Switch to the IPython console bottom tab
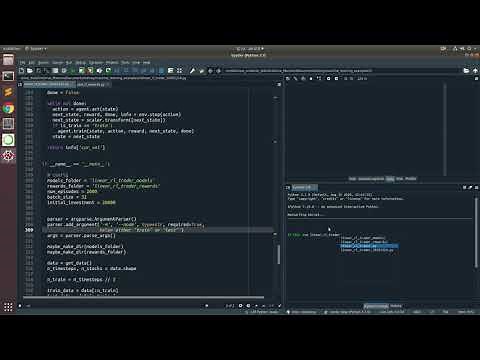480x360 pixels. [376, 306]
